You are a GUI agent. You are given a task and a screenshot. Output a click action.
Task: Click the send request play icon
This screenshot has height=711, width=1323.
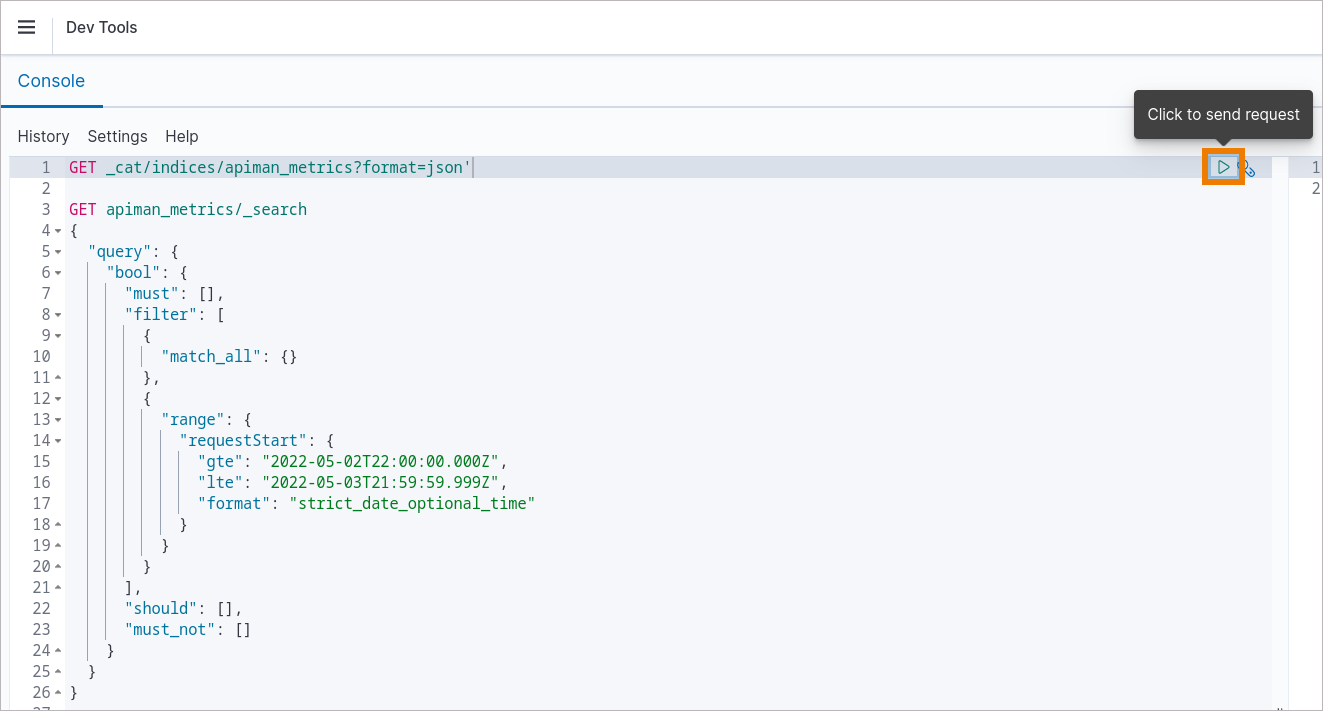(x=1222, y=167)
